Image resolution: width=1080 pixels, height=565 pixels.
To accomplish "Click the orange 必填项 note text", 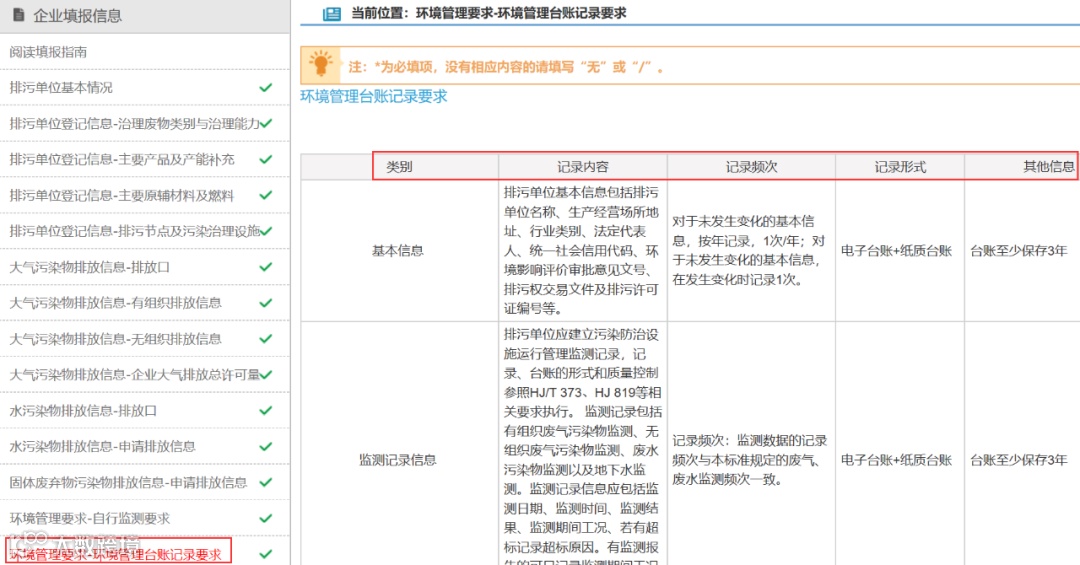I will pos(506,67).
